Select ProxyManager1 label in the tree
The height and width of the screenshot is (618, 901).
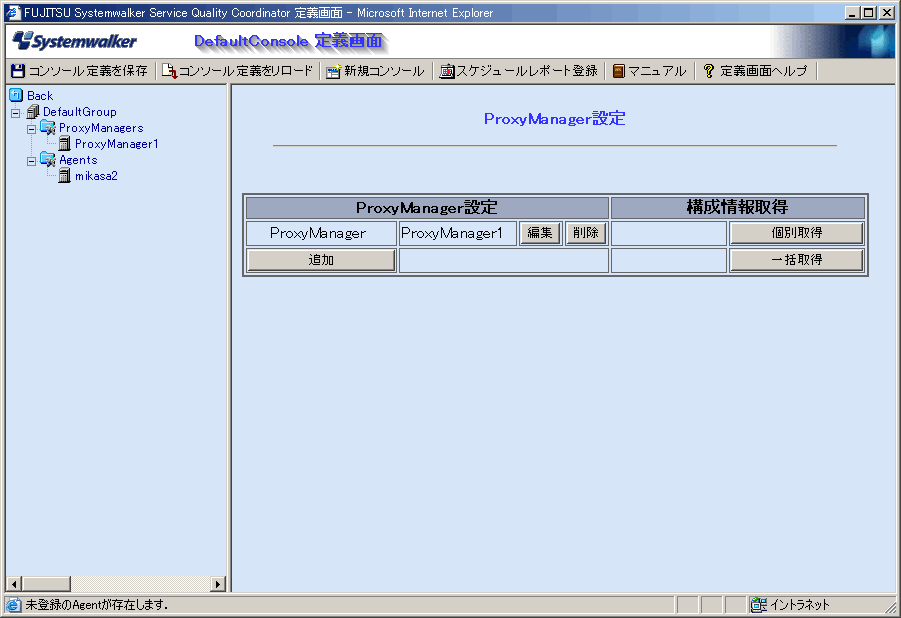(x=117, y=144)
